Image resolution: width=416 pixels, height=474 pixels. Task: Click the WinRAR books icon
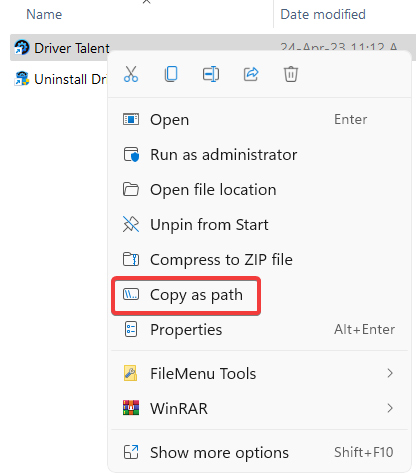pyautogui.click(x=131, y=408)
